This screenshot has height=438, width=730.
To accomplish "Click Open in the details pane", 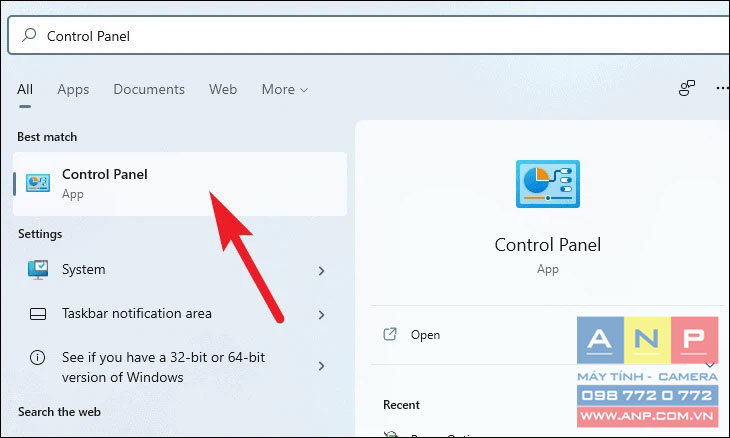I will click(x=425, y=335).
